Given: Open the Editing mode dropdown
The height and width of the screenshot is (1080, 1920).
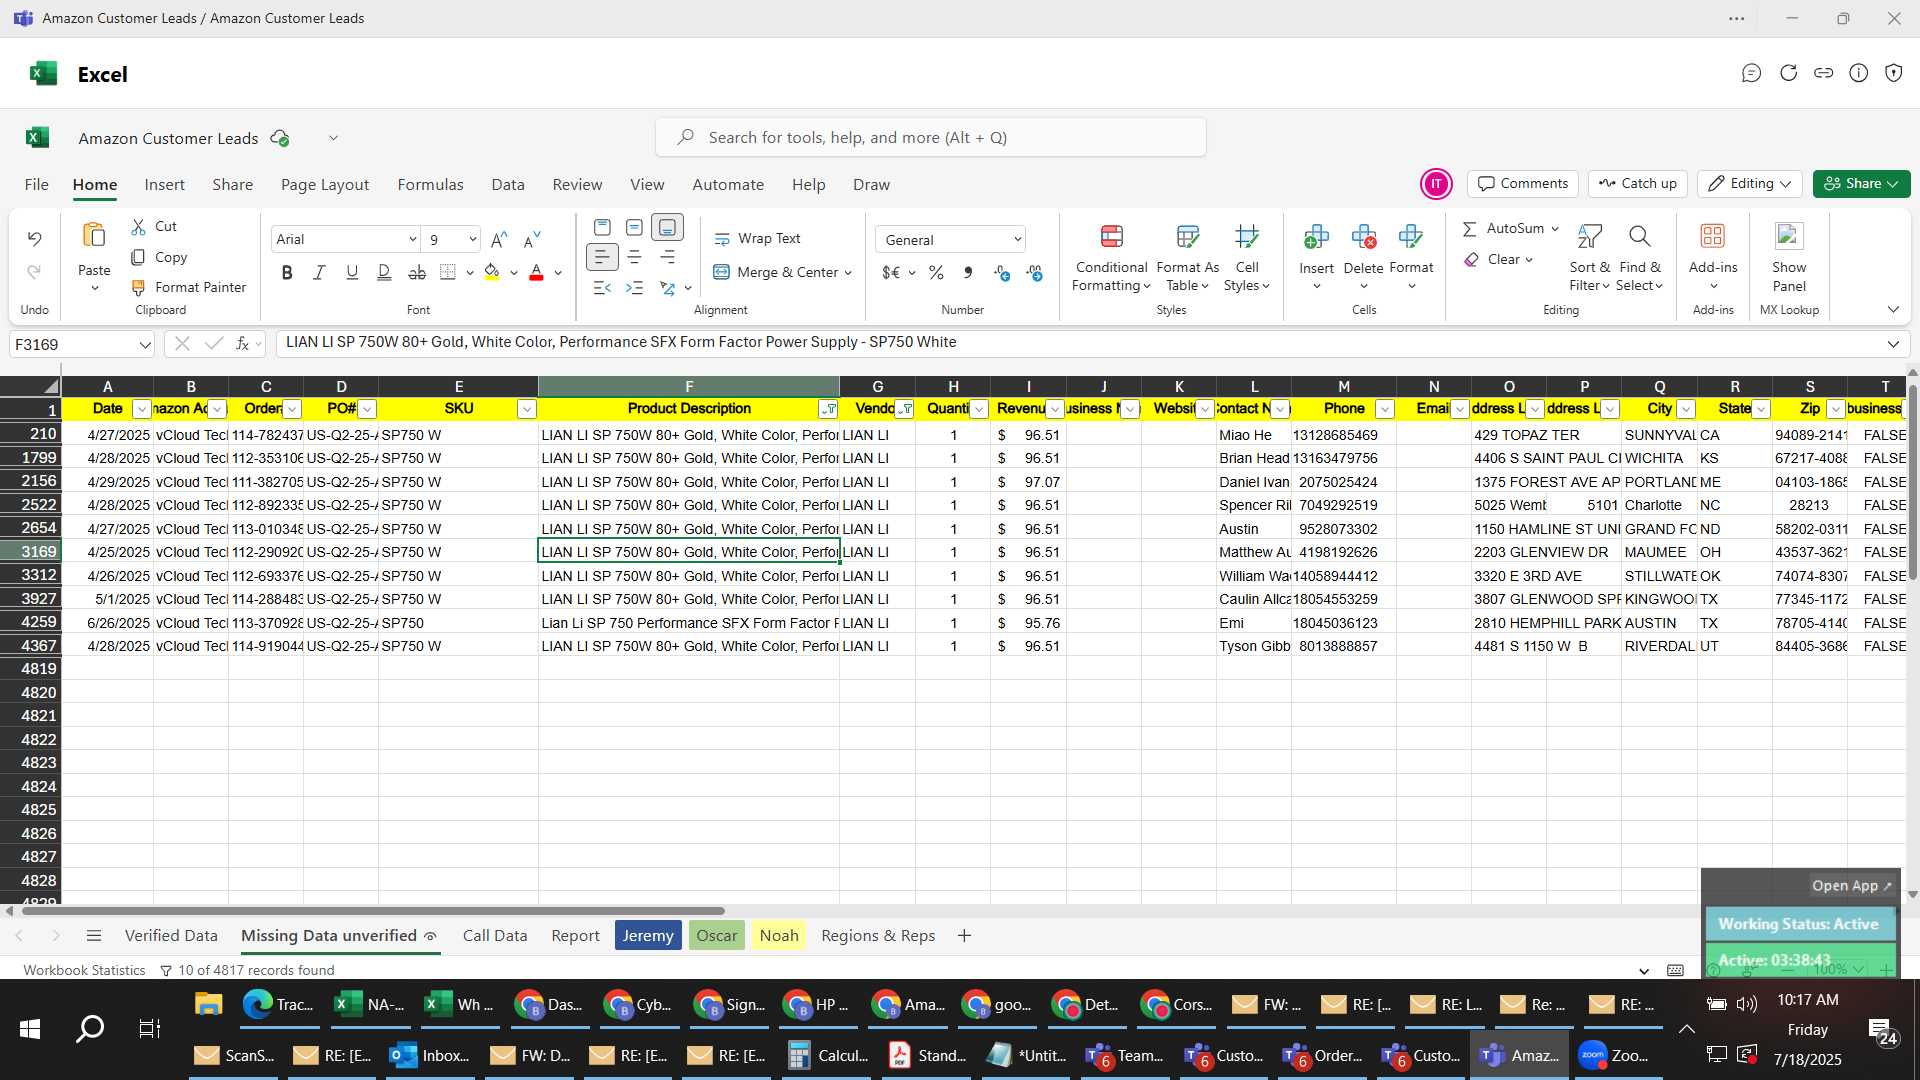Looking at the screenshot, I should tap(1750, 184).
